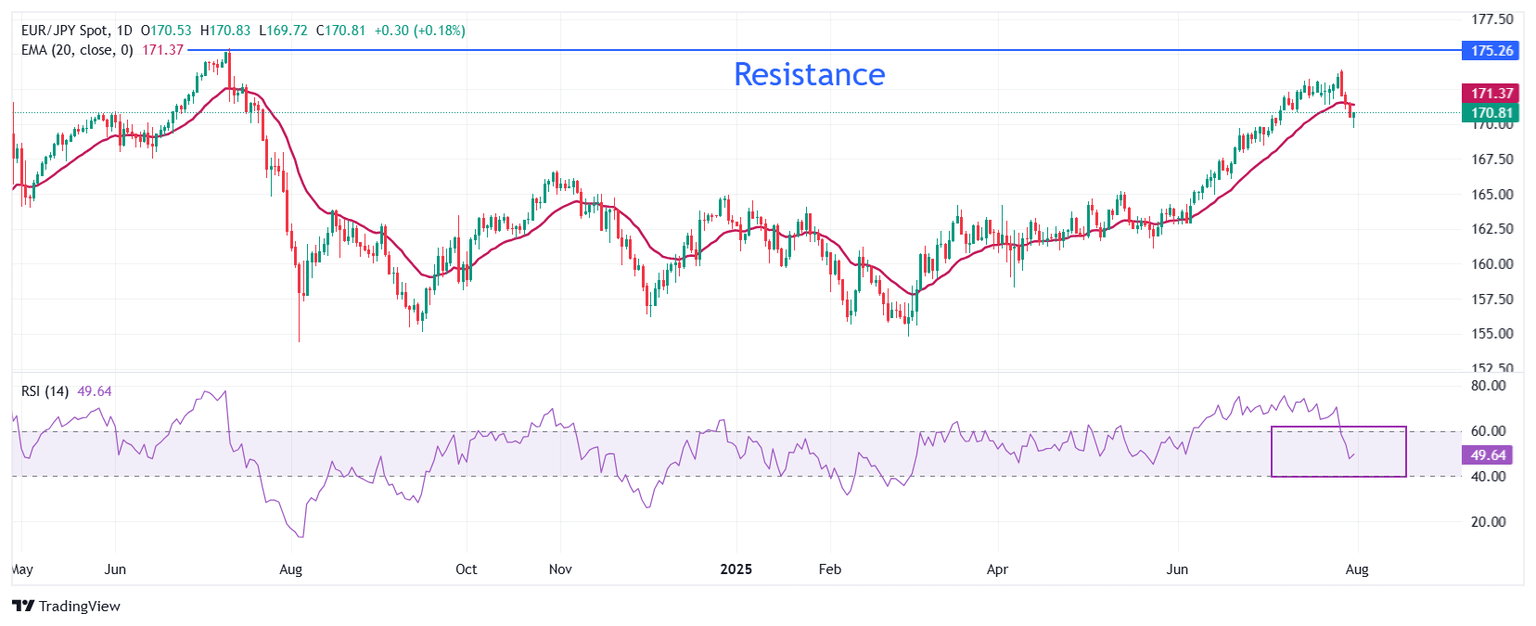Click the 80.00 level on RSI scale
This screenshot has height=626, width=1536.
pyautogui.click(x=1489, y=385)
